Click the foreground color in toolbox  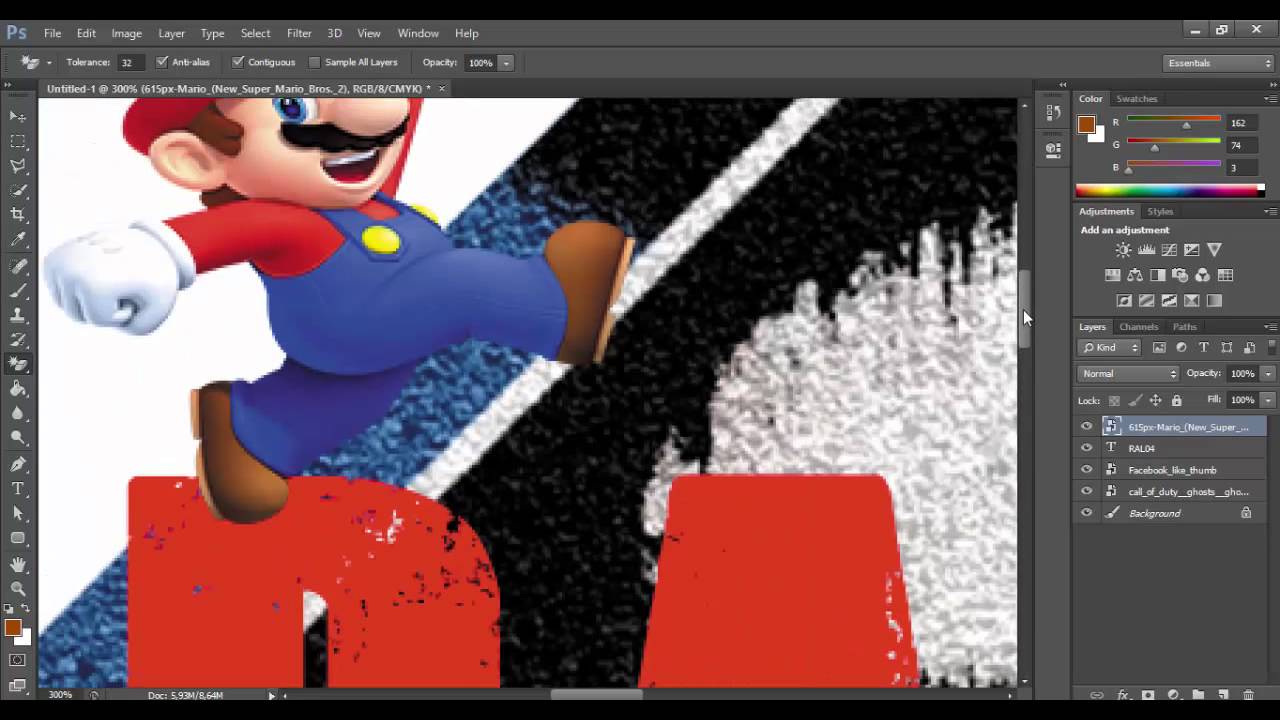click(13, 627)
